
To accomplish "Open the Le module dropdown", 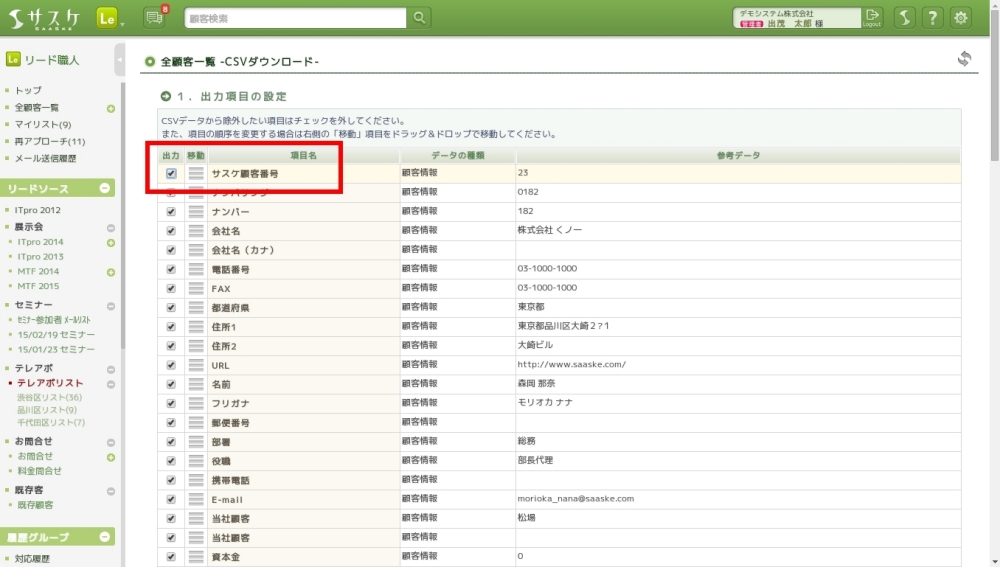I will coord(110,18).
